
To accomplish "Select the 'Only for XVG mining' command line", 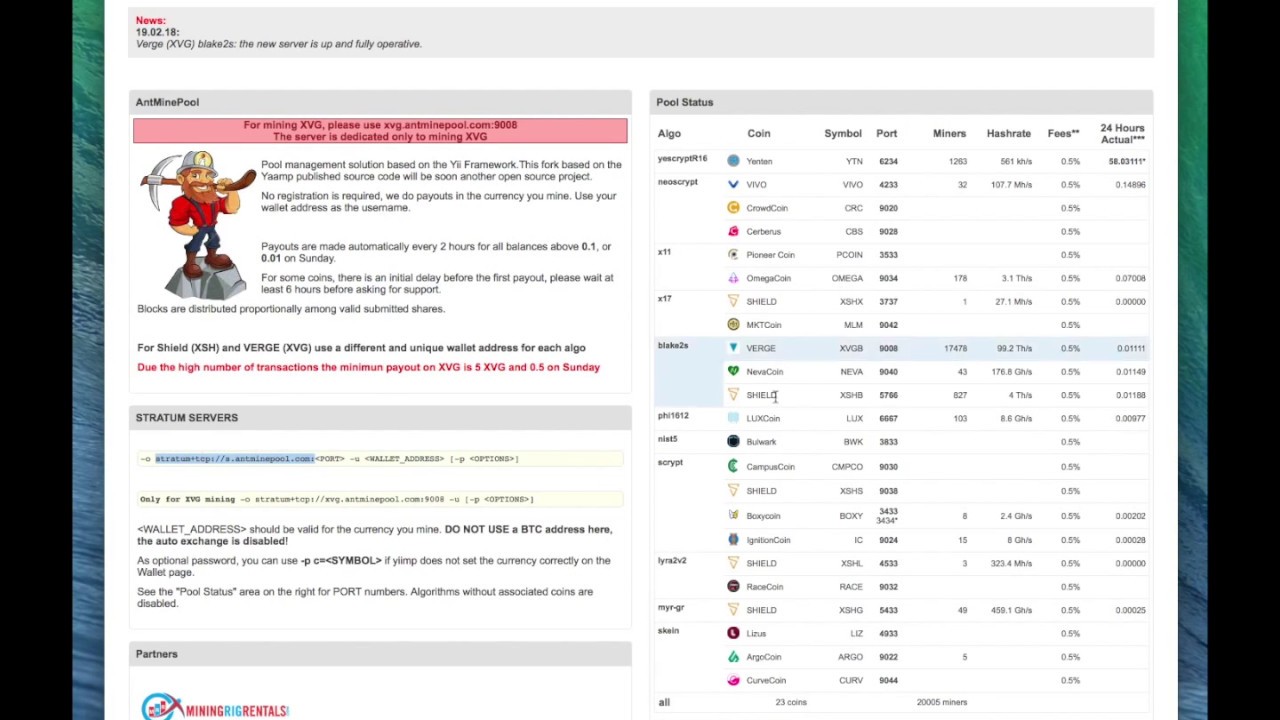I will pos(380,499).
